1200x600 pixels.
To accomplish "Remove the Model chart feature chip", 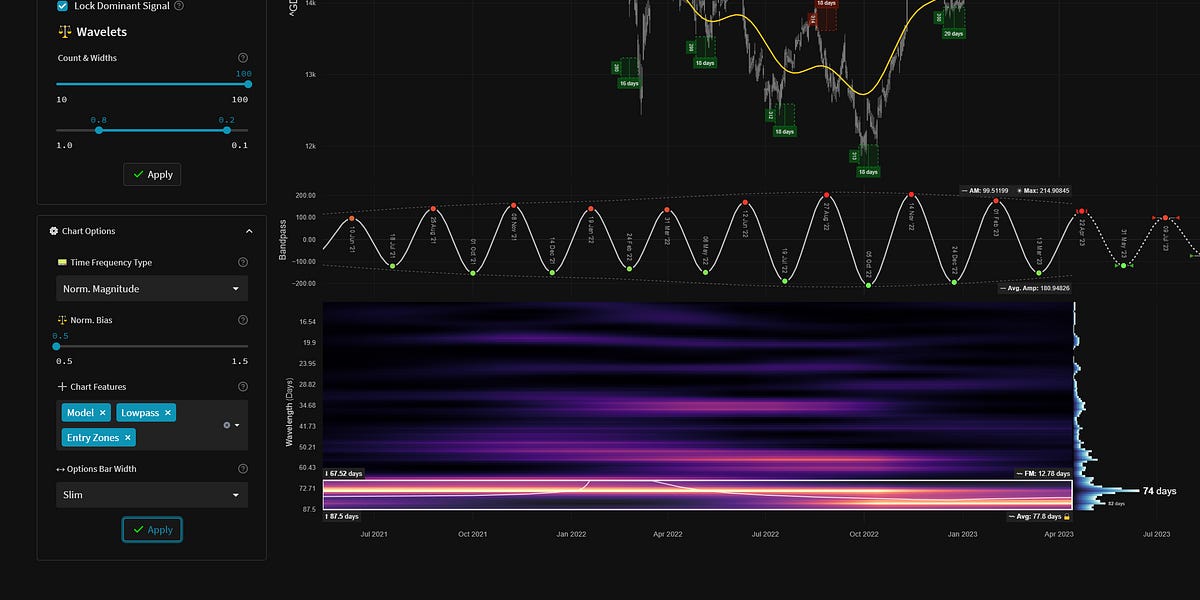I will point(102,412).
